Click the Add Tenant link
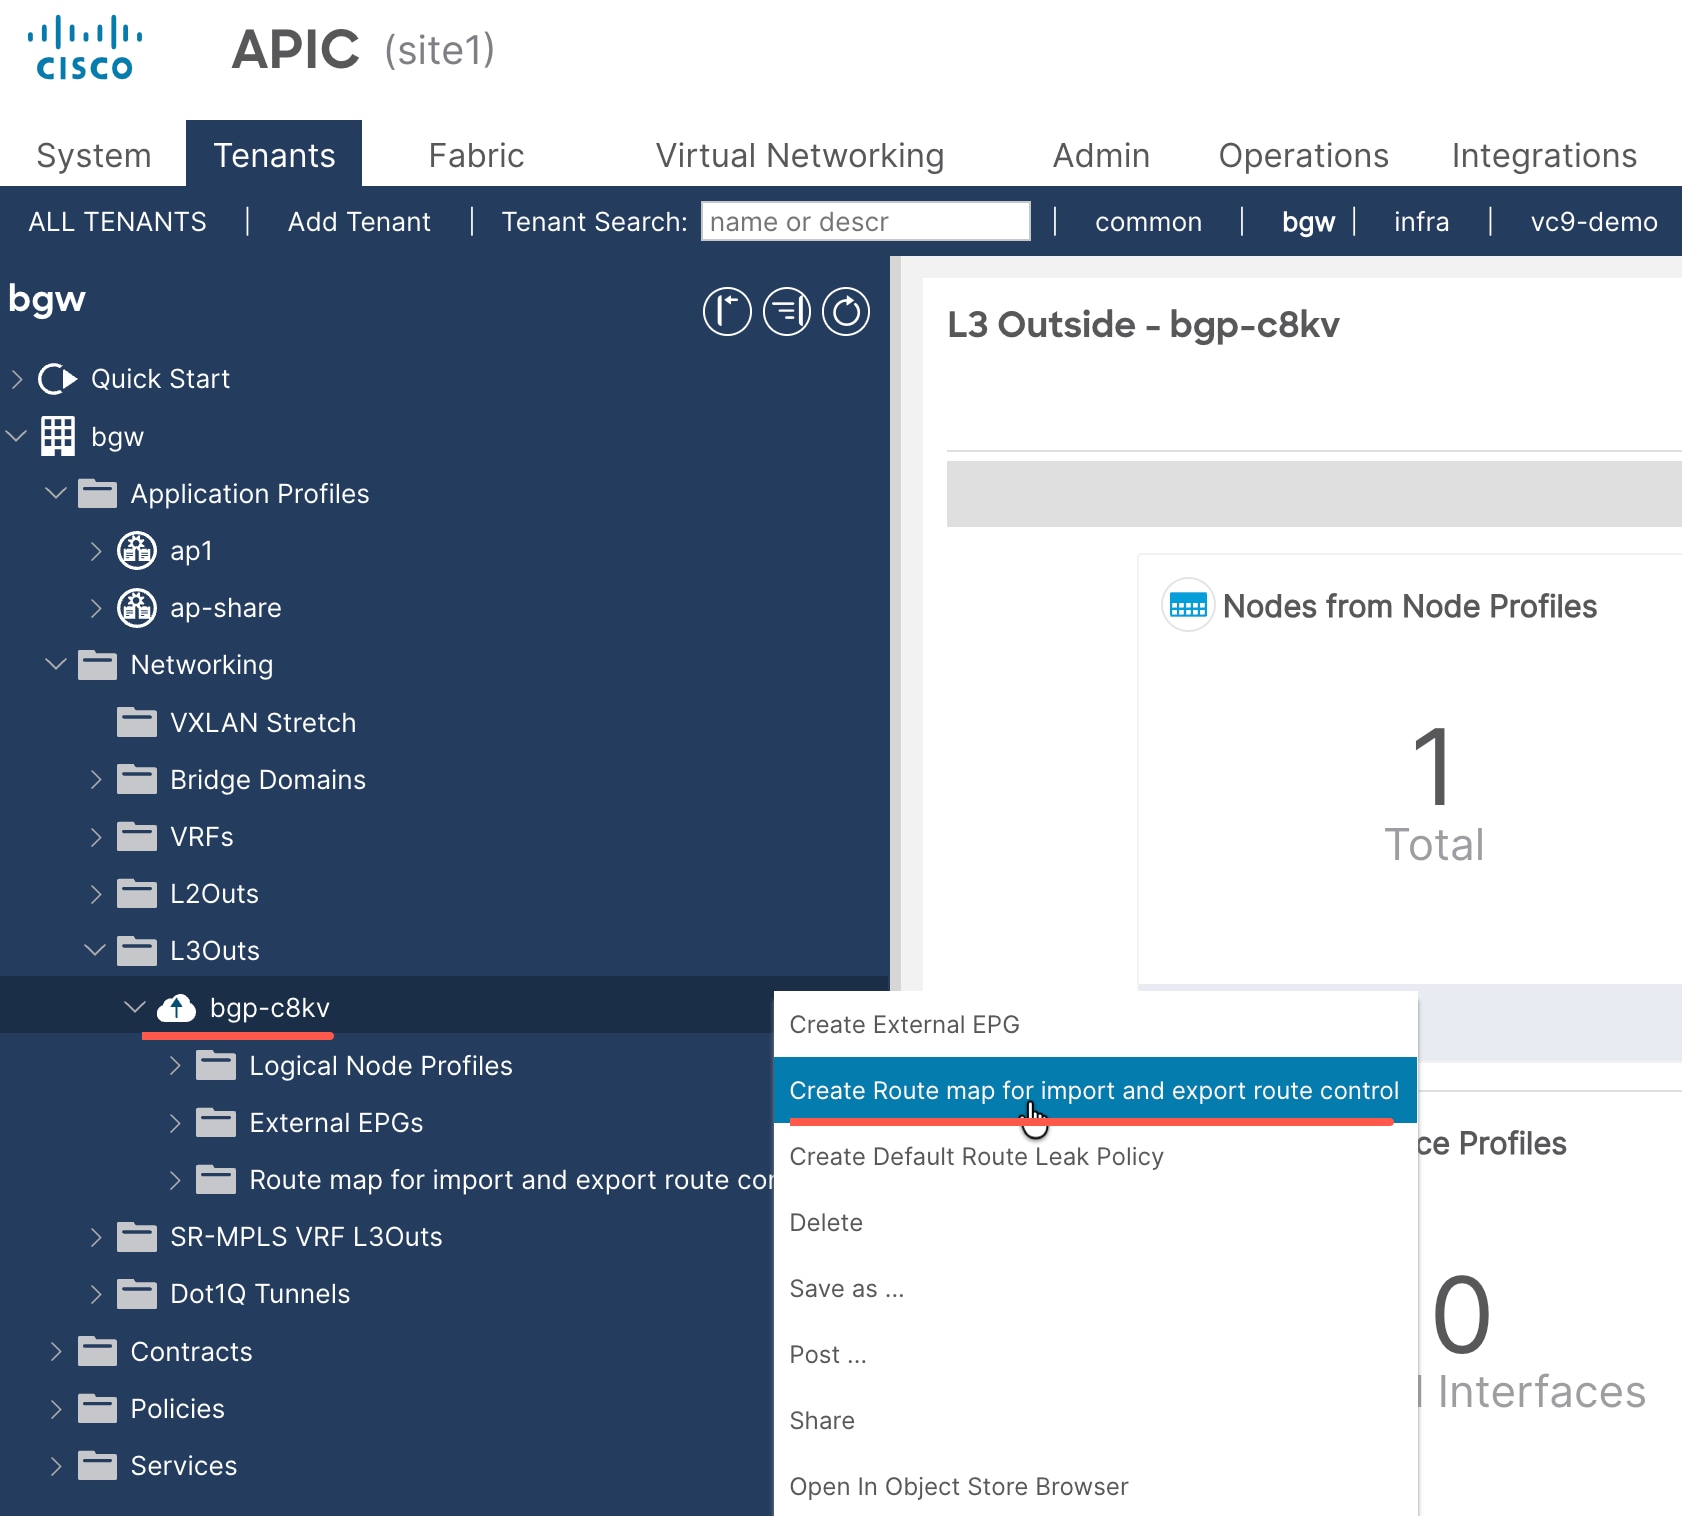Image resolution: width=1682 pixels, height=1516 pixels. (359, 221)
